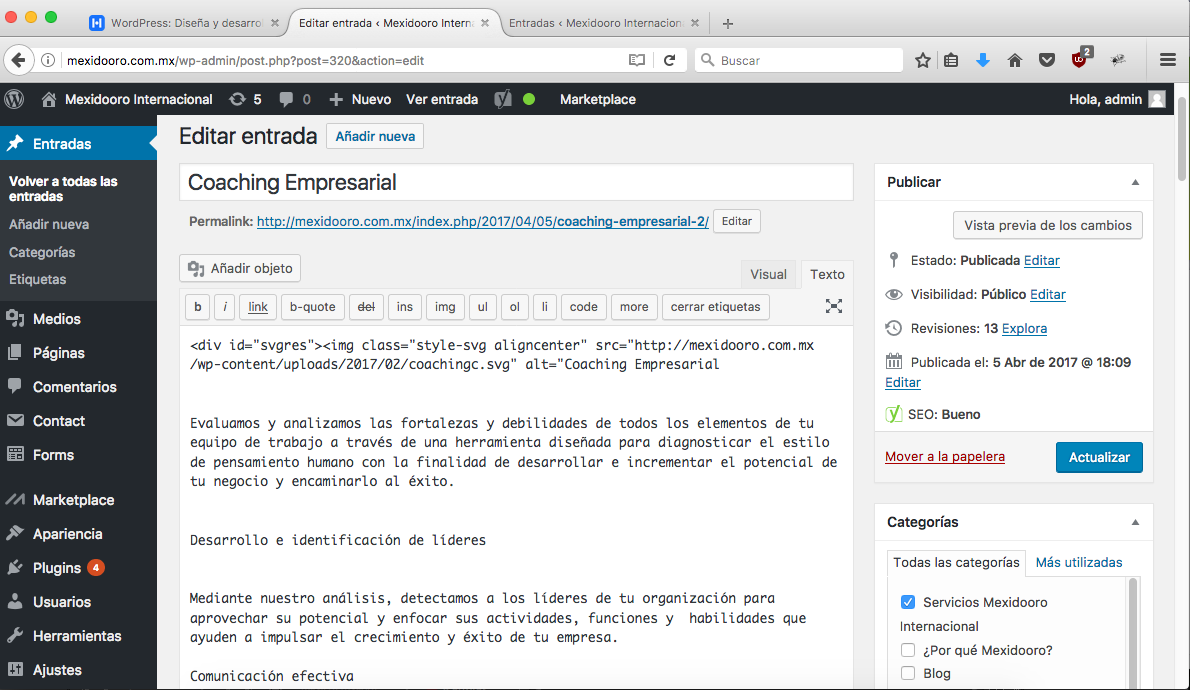Click Editar button next to permalink
The image size is (1190, 690).
(x=736, y=222)
